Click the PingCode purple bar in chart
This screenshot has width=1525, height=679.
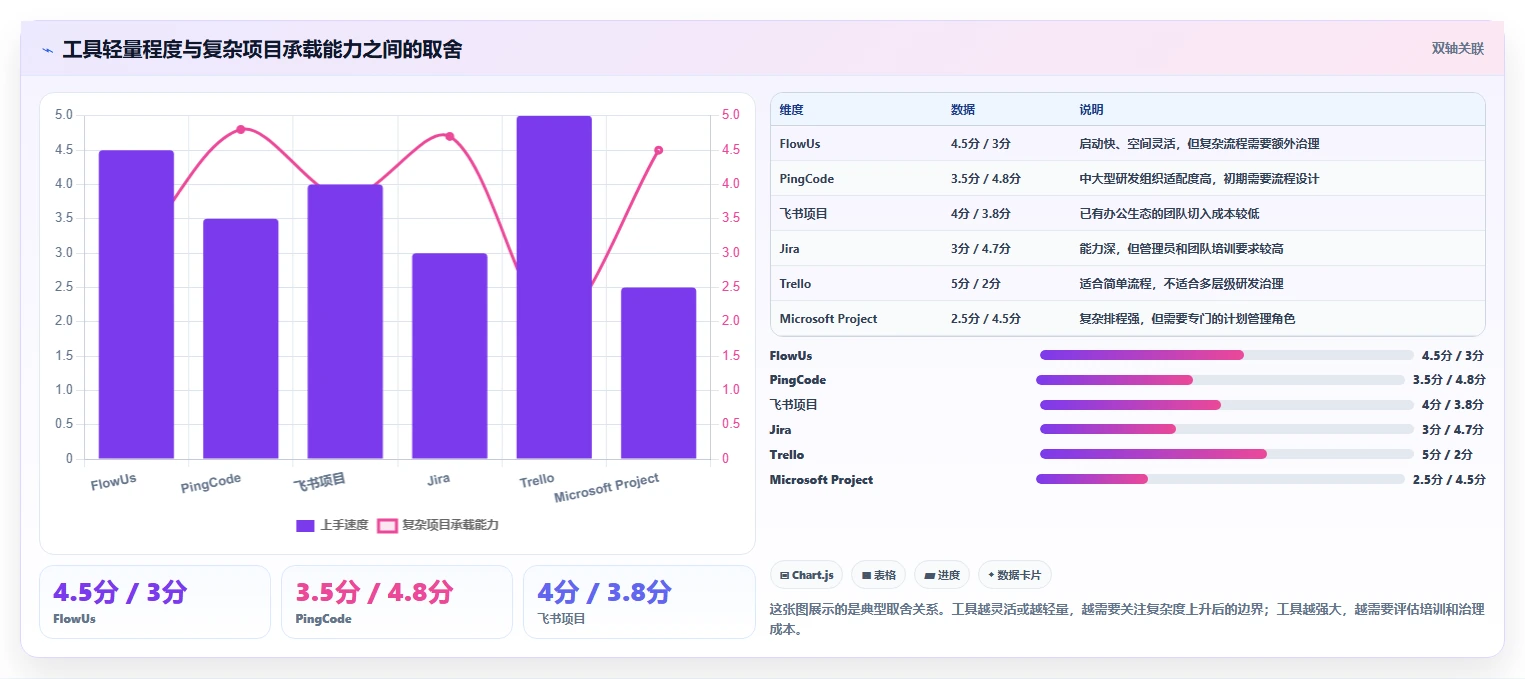click(x=240, y=339)
